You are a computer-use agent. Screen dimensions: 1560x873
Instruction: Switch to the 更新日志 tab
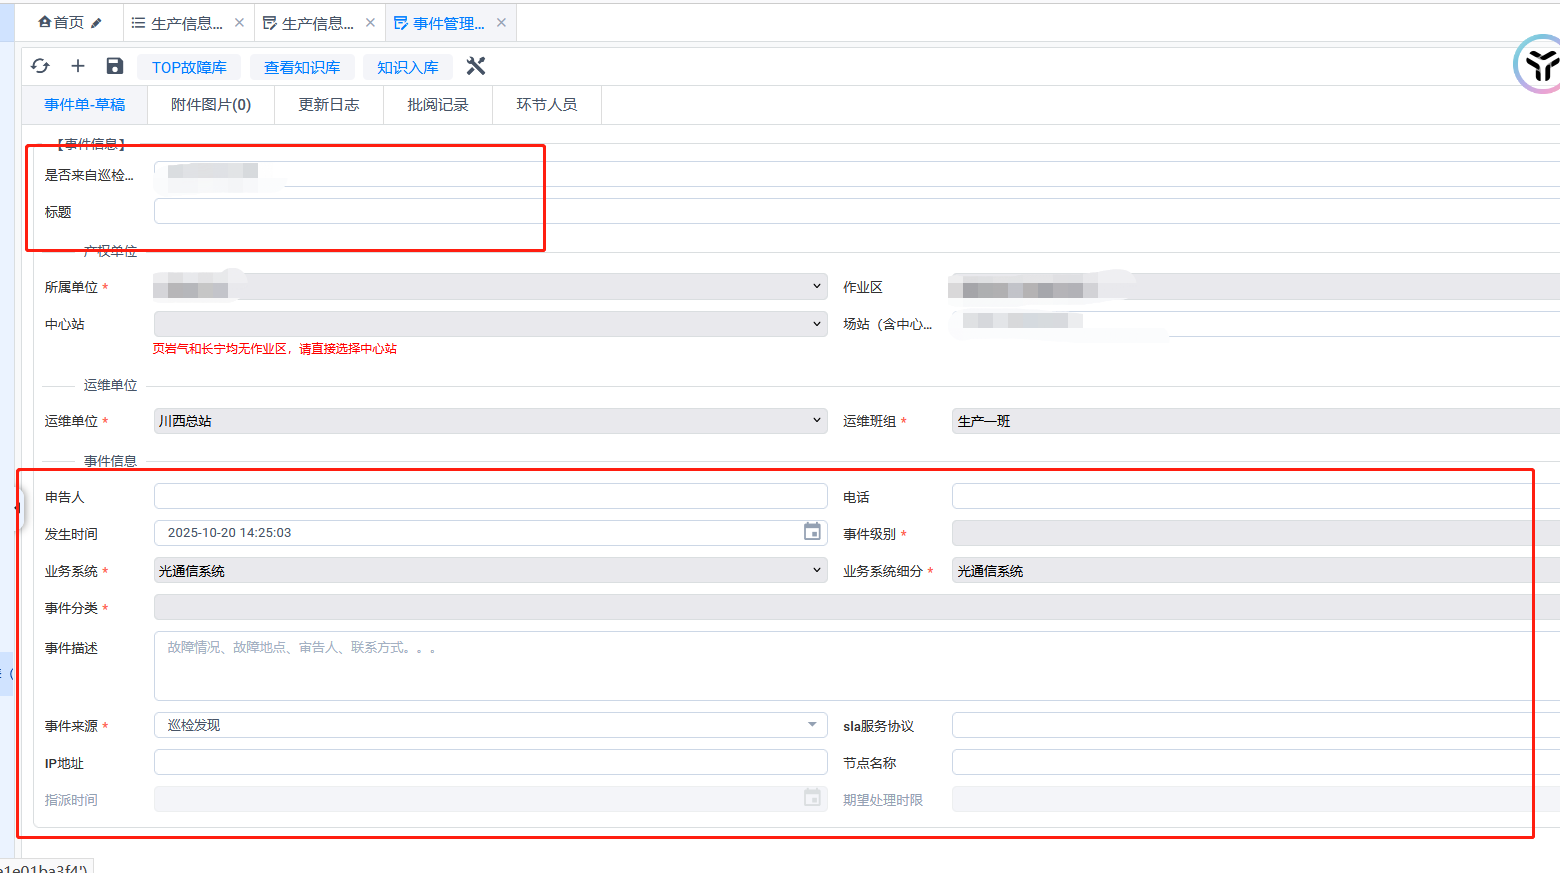point(328,105)
